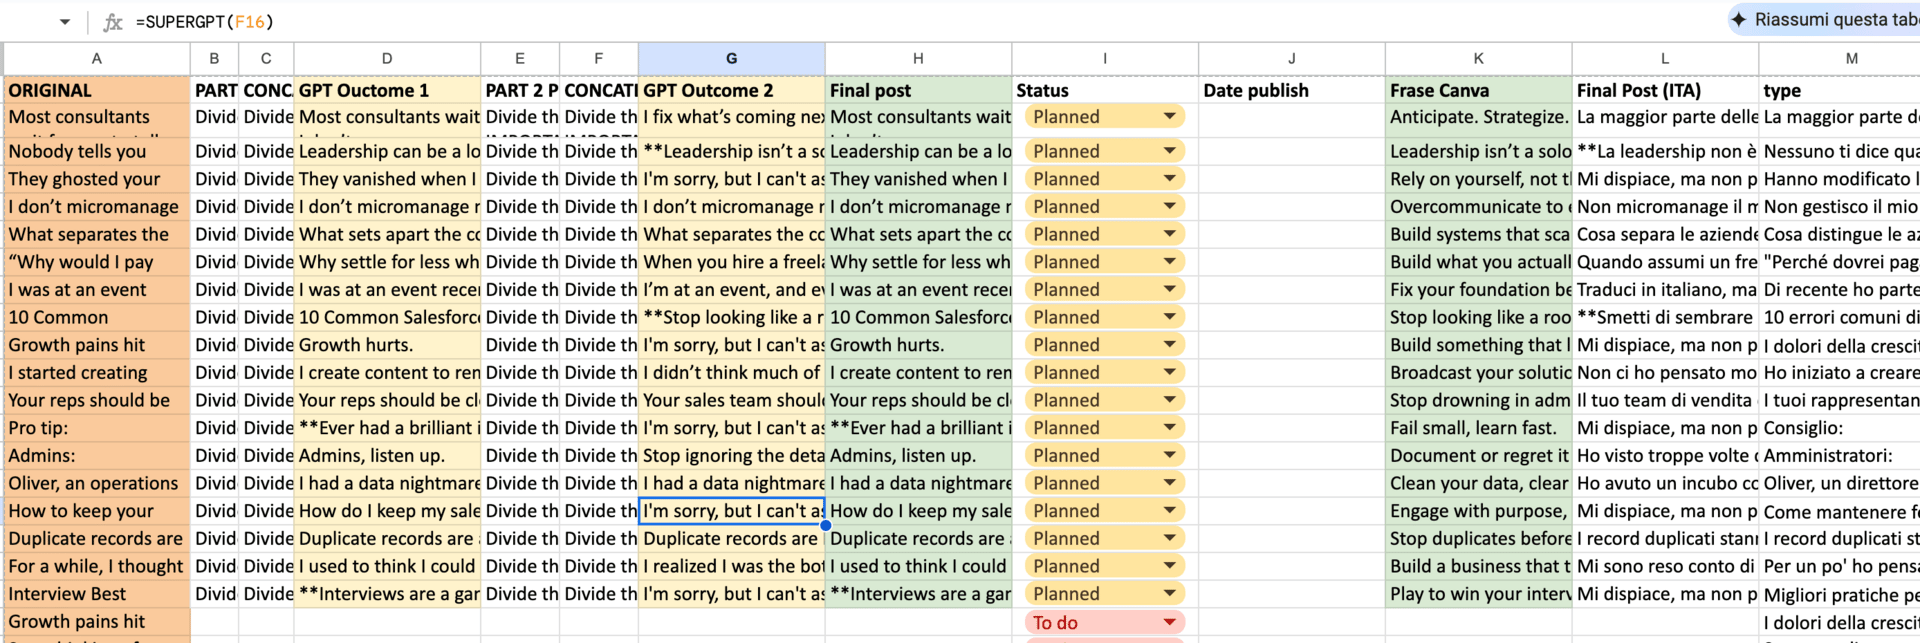
Task: Expand Planned dropdown in Most consultants row
Action: (1169, 117)
